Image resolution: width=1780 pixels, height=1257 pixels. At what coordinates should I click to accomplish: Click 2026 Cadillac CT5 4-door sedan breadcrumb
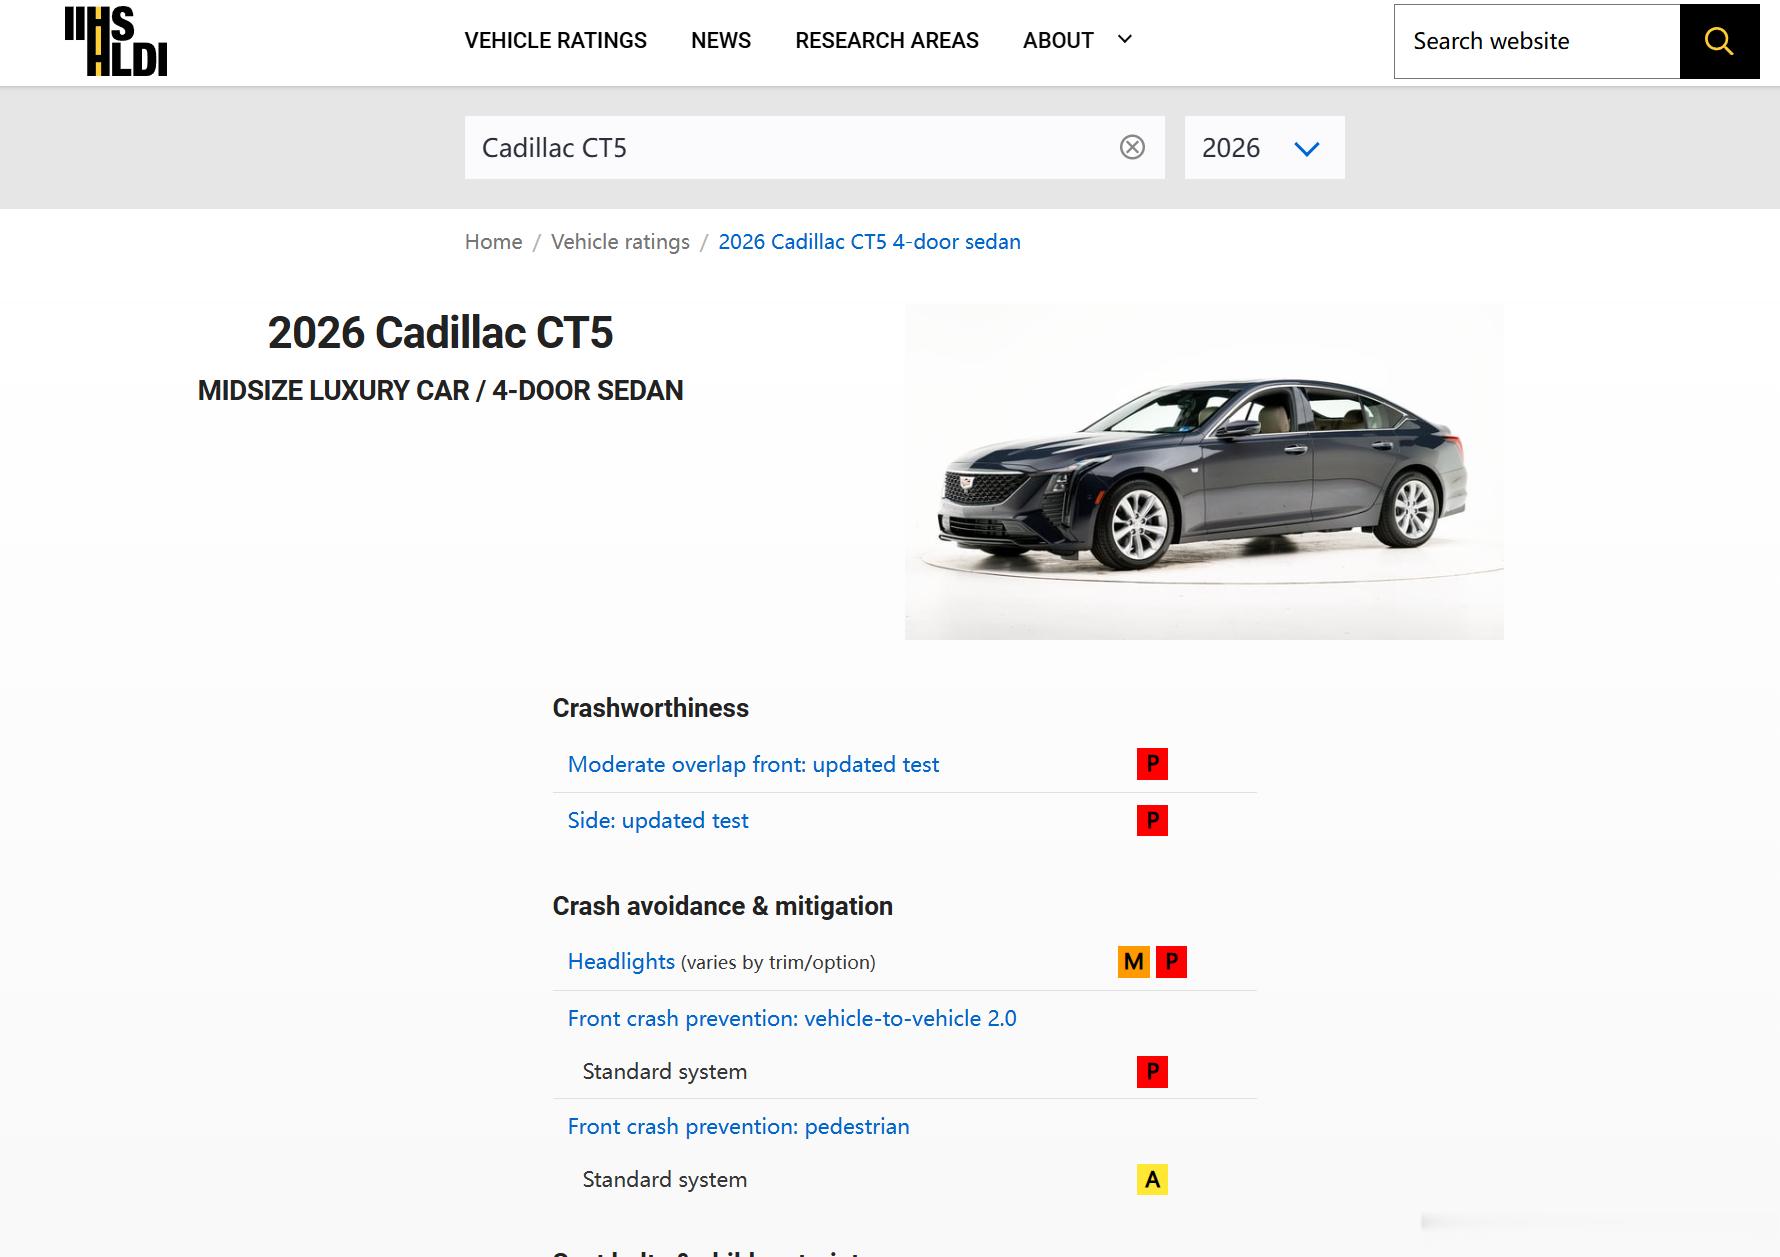tap(870, 242)
